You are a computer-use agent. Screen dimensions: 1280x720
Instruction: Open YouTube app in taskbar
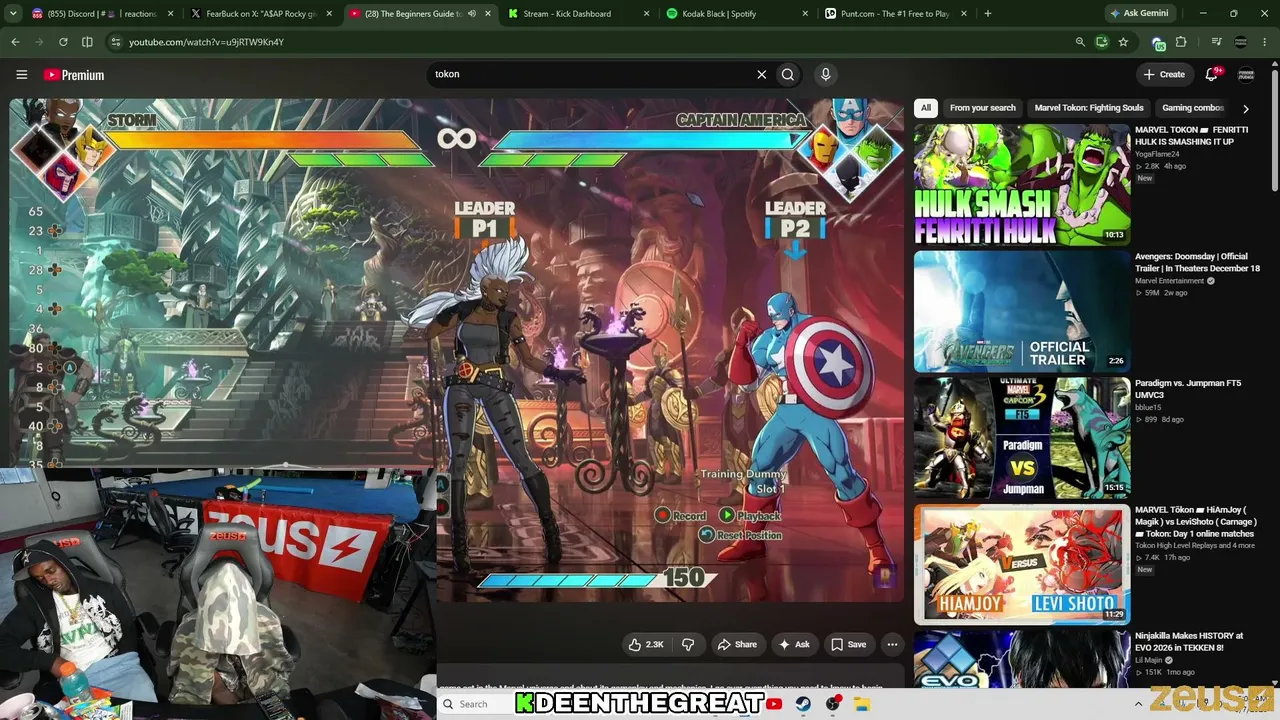click(774, 704)
